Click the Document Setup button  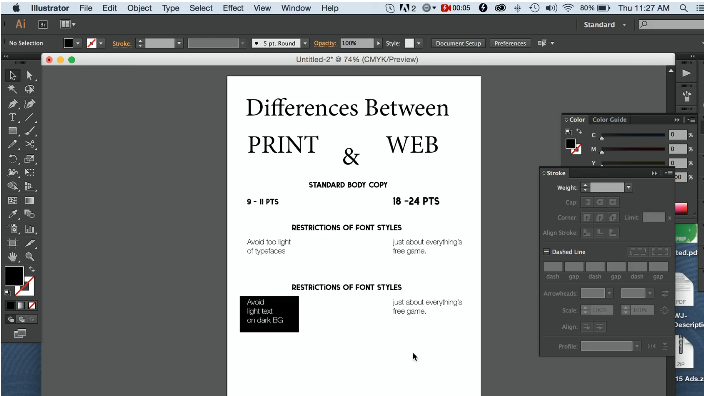pyautogui.click(x=458, y=44)
